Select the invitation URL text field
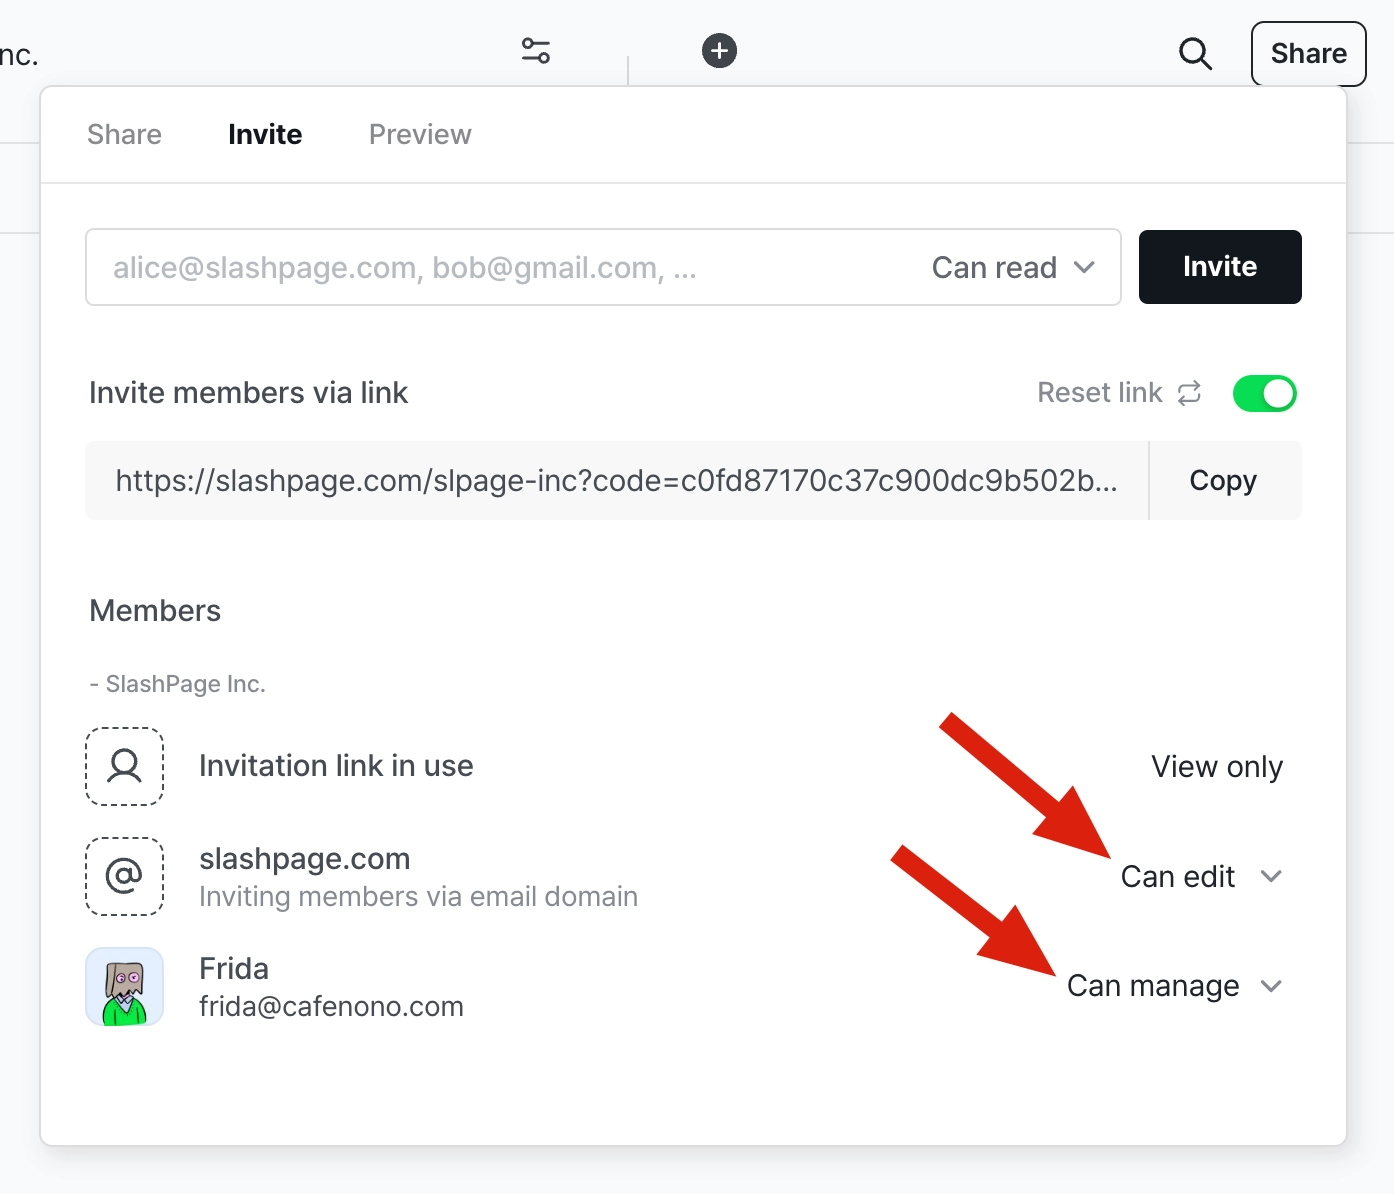The image size is (1394, 1194). pos(617,481)
